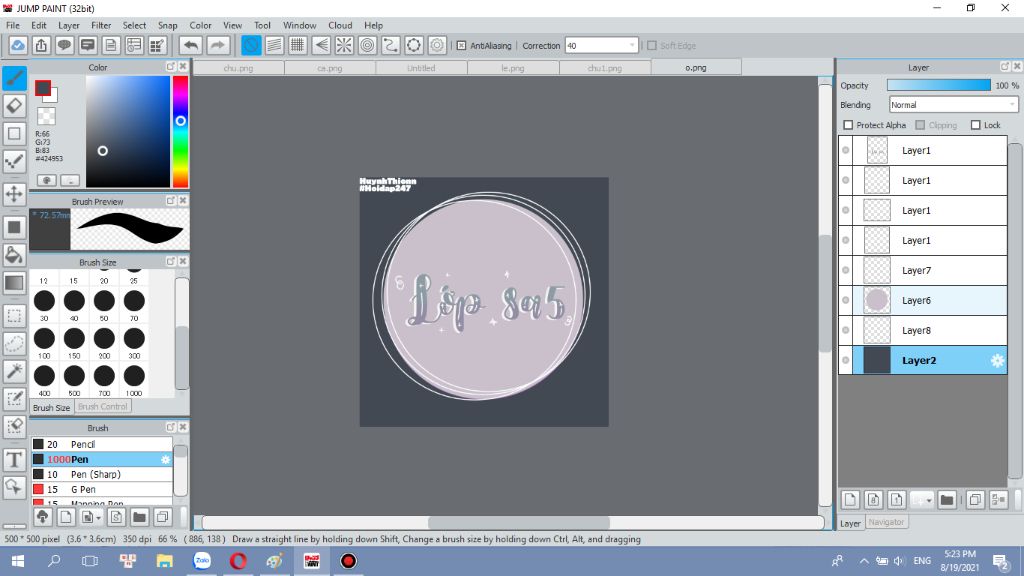This screenshot has height=576, width=1024.
Task: Click the foreground color swatch
Action: click(43, 88)
